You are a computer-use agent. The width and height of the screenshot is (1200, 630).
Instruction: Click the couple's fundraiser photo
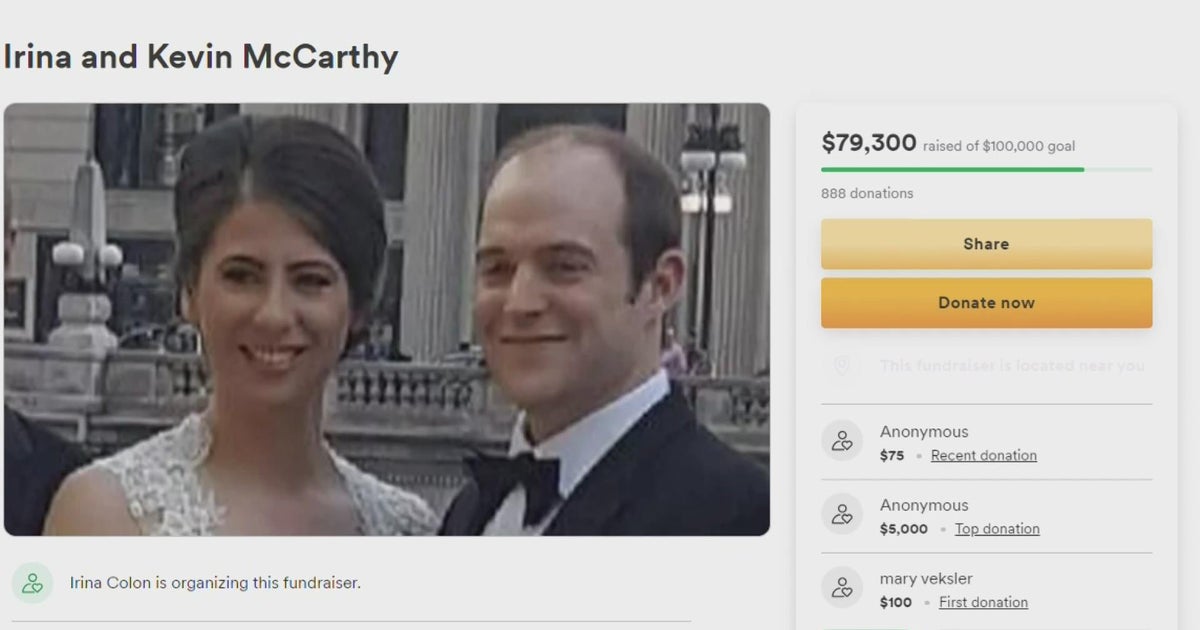pos(387,320)
